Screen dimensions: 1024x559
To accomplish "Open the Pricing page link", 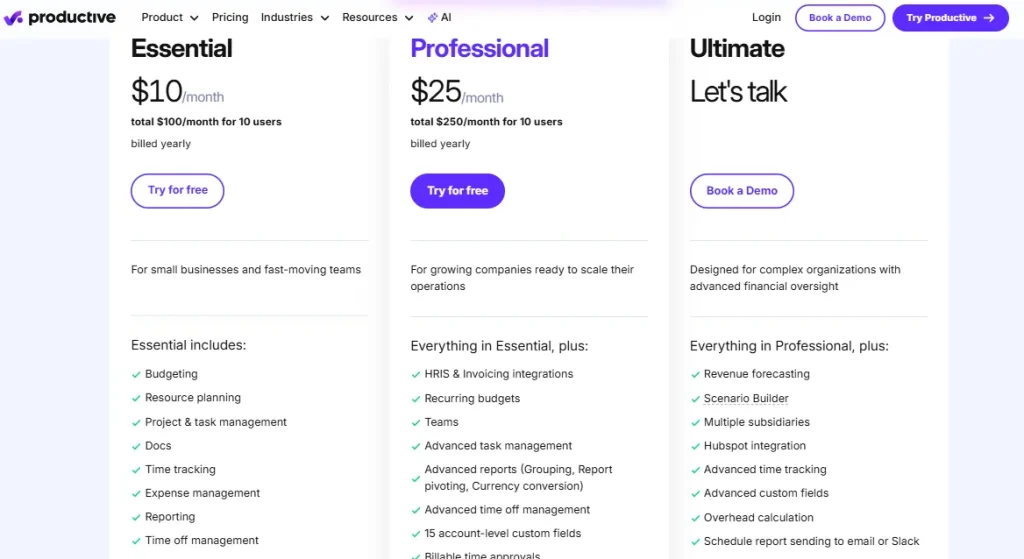I will coord(230,17).
